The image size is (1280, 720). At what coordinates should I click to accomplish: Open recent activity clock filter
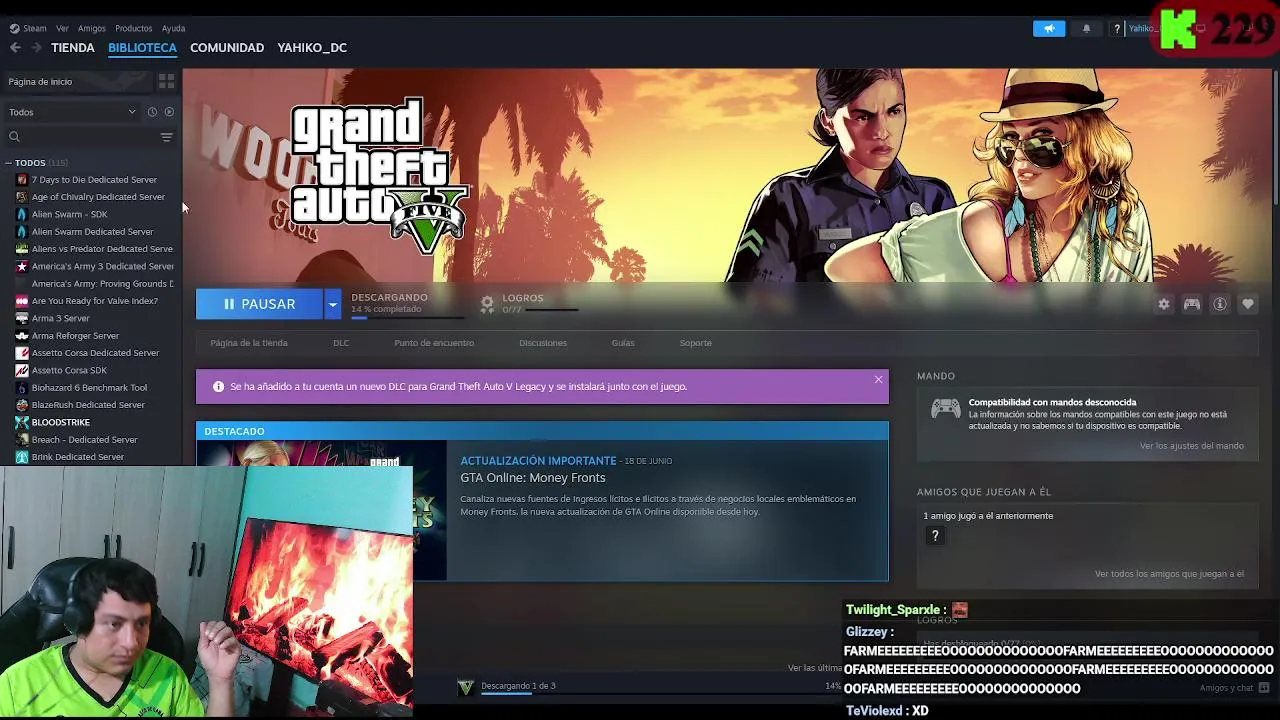[x=152, y=112]
